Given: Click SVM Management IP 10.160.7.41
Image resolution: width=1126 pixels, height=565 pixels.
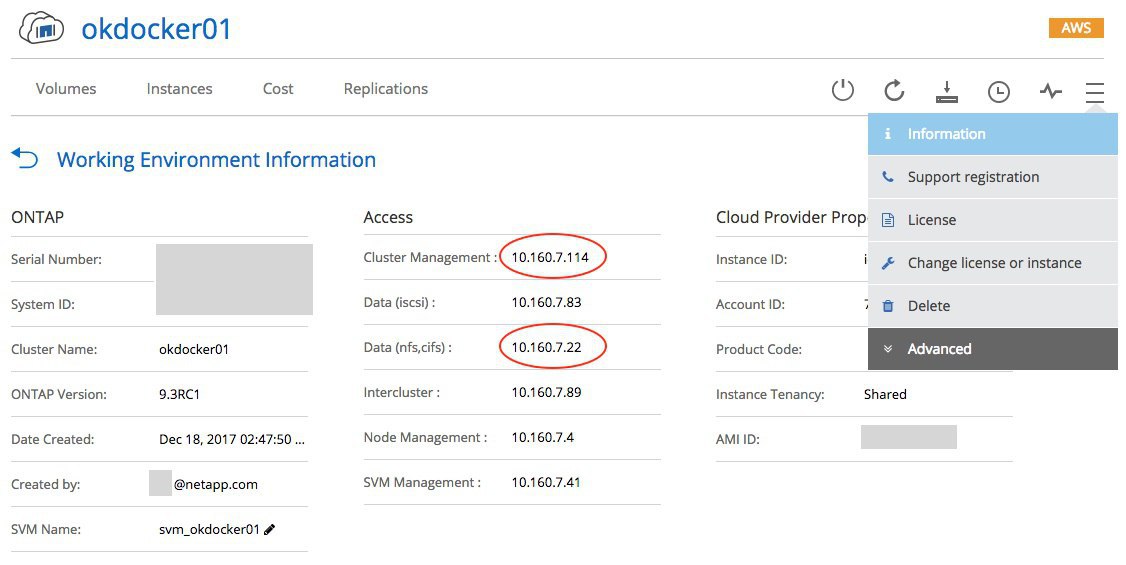Looking at the screenshot, I should [546, 482].
